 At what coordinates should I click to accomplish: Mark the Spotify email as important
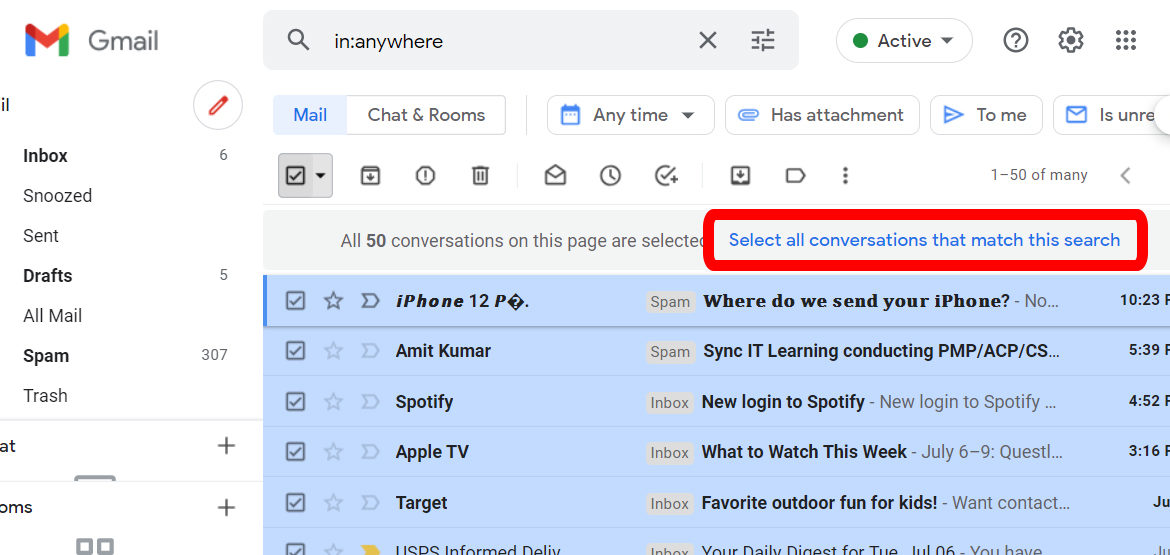click(370, 401)
